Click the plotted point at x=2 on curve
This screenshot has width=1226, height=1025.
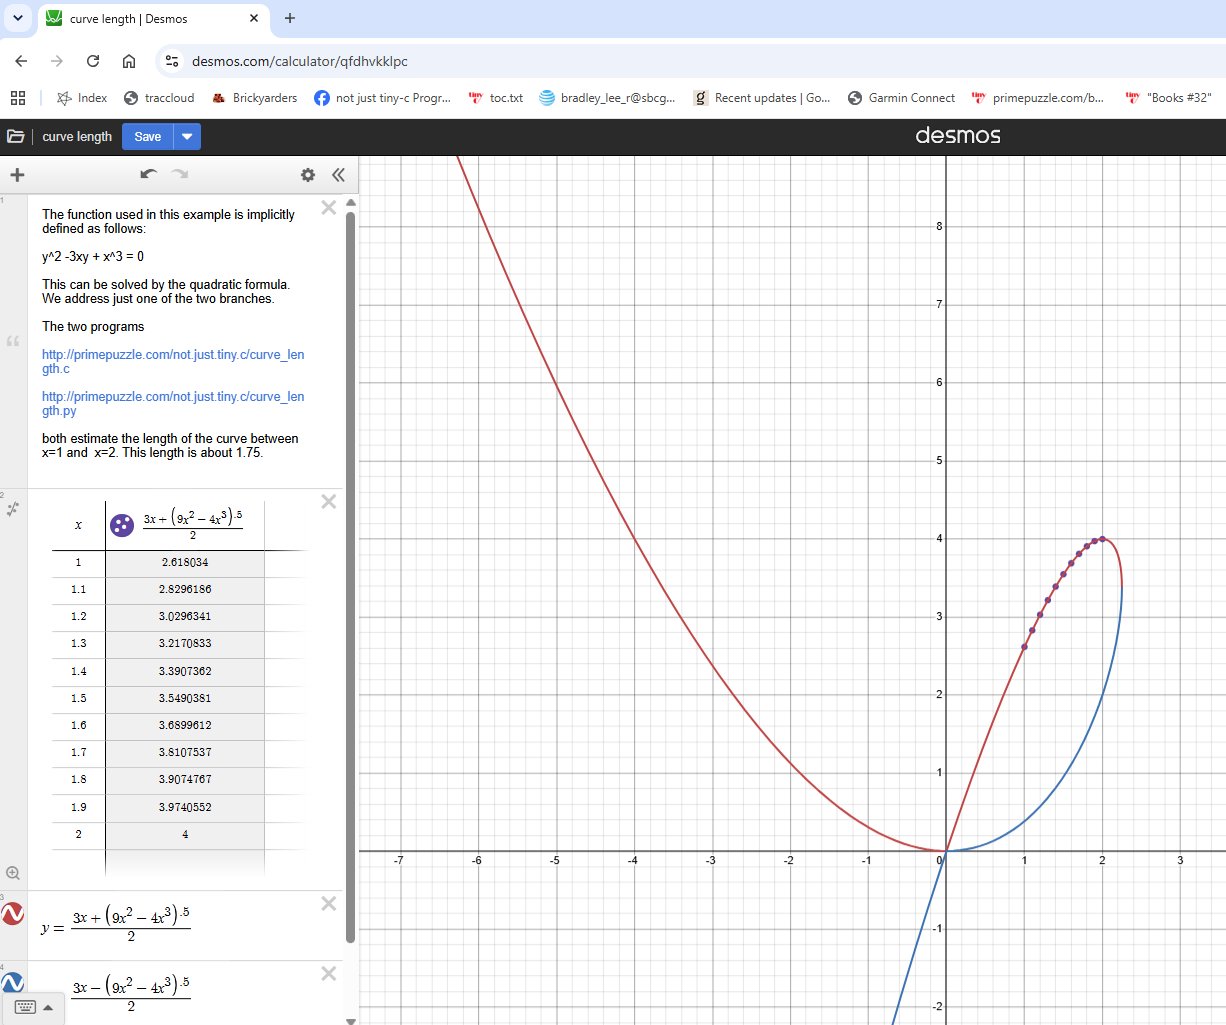tap(1102, 539)
